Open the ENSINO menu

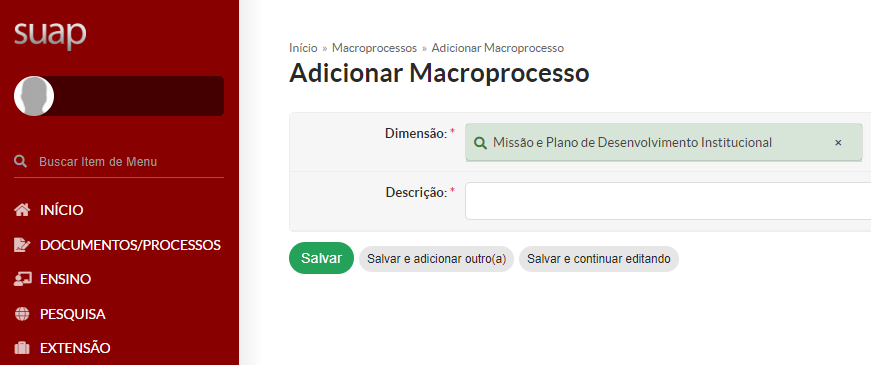(66, 279)
